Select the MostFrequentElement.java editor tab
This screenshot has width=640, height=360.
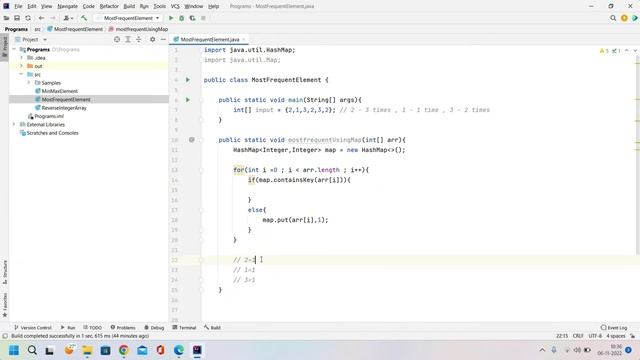coord(210,40)
